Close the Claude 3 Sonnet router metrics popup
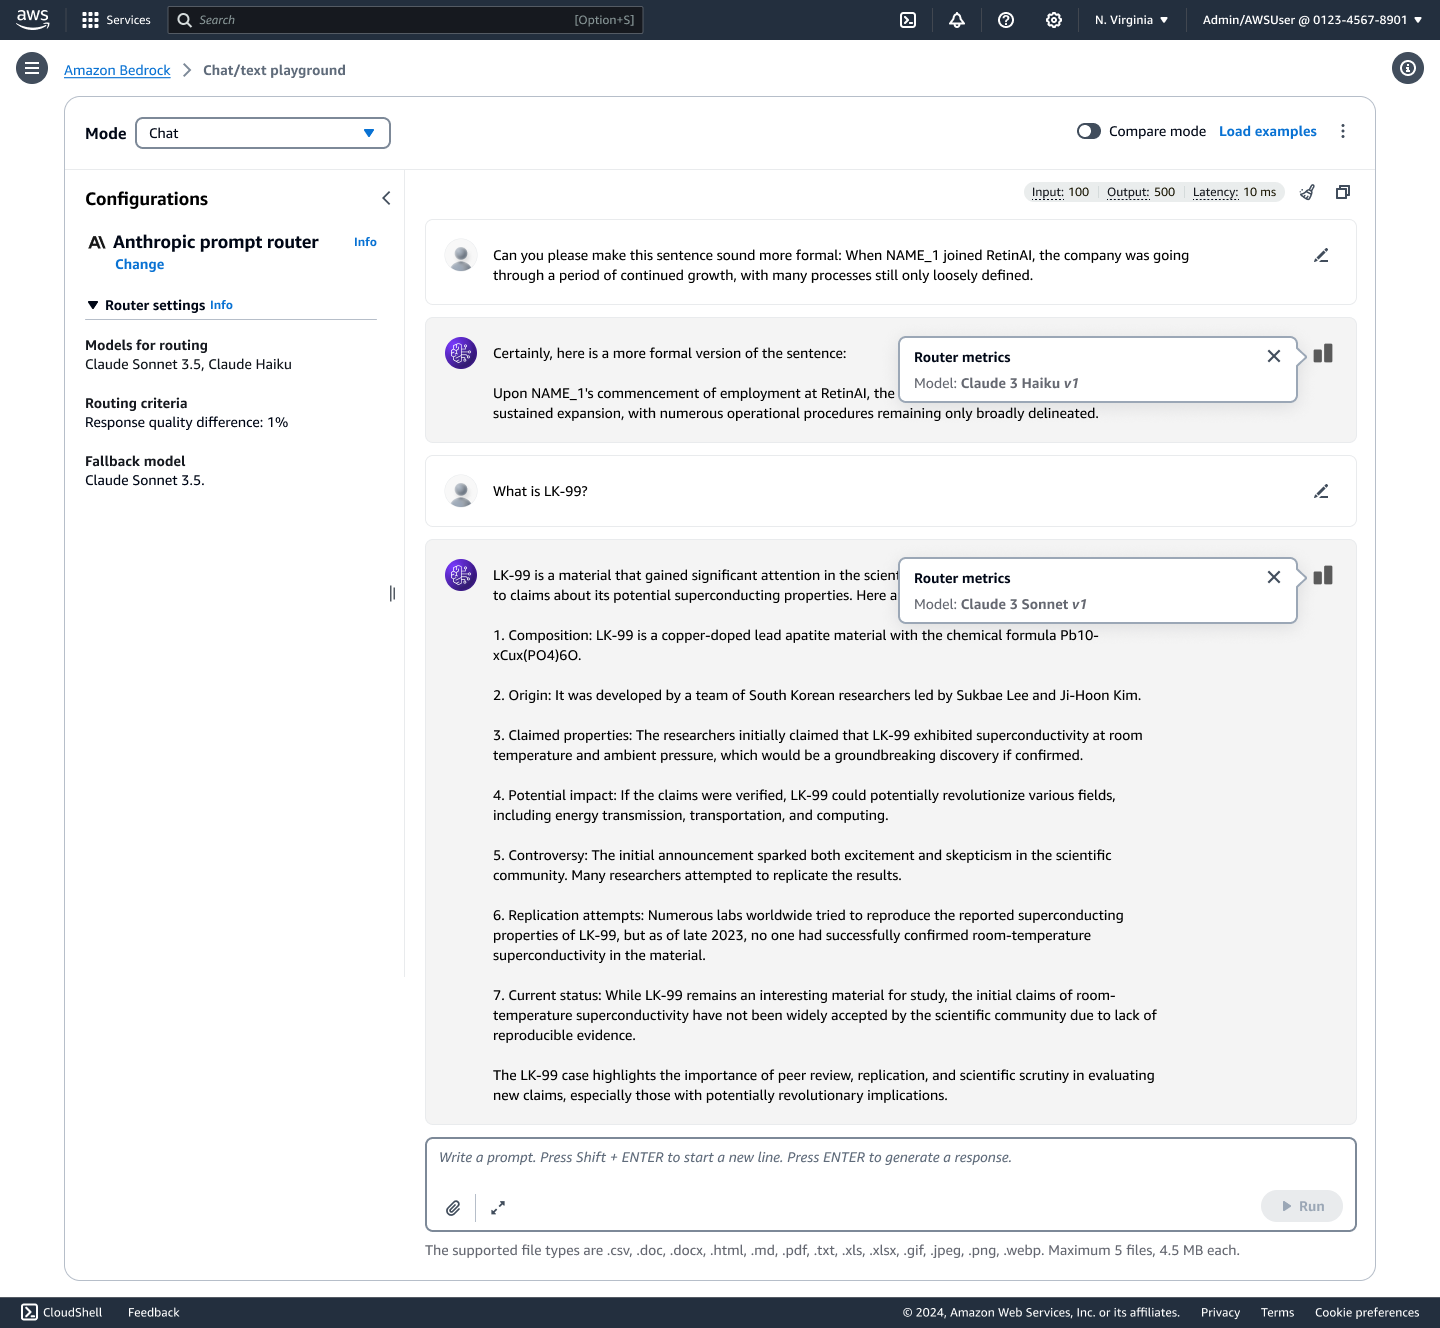Image resolution: width=1440 pixels, height=1328 pixels. 1274,577
